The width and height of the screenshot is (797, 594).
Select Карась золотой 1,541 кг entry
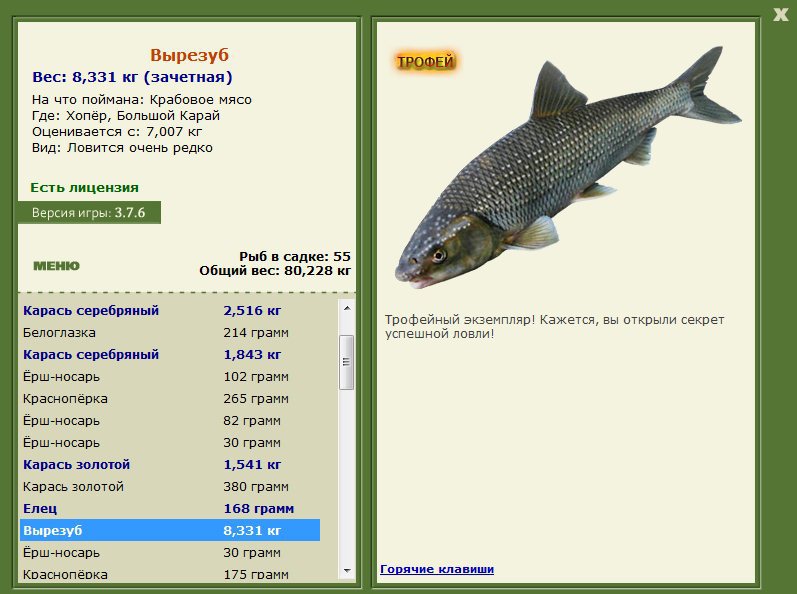(170, 464)
